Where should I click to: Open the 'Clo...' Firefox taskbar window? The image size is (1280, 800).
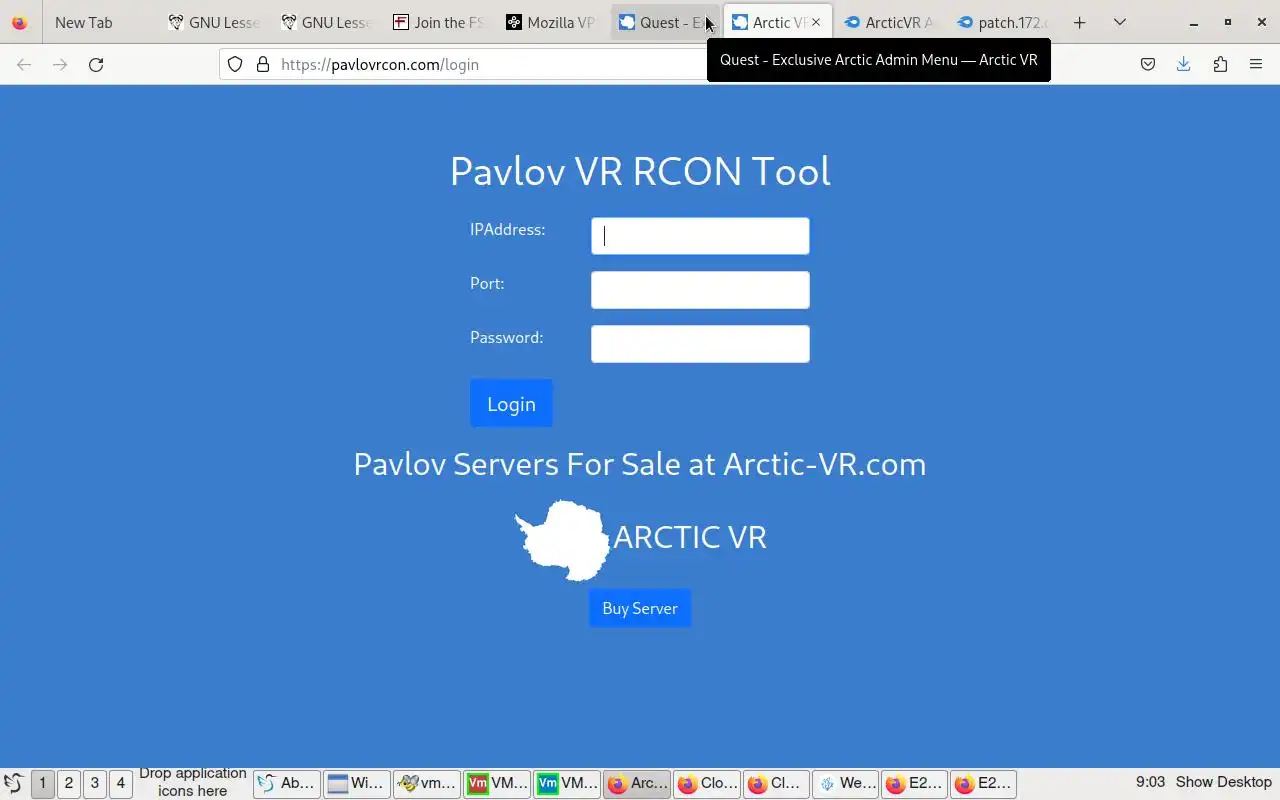coord(707,783)
